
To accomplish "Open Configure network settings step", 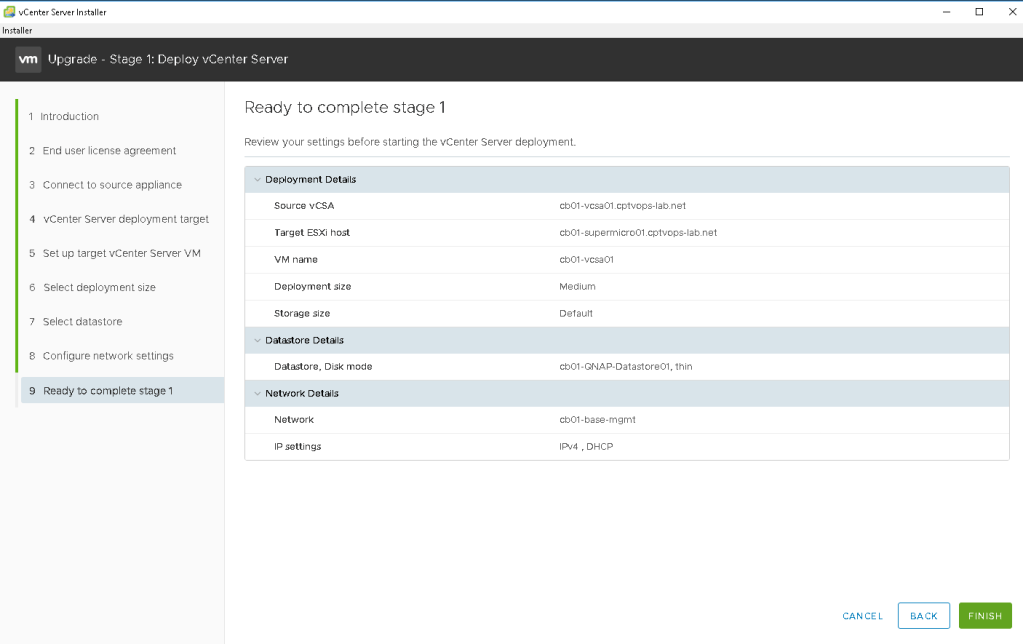I will click(108, 356).
